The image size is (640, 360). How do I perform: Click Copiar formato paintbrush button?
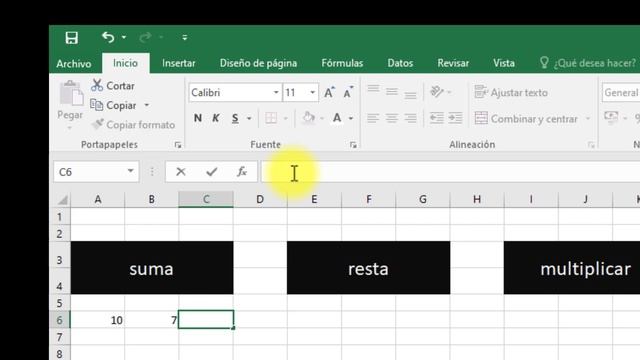point(133,125)
